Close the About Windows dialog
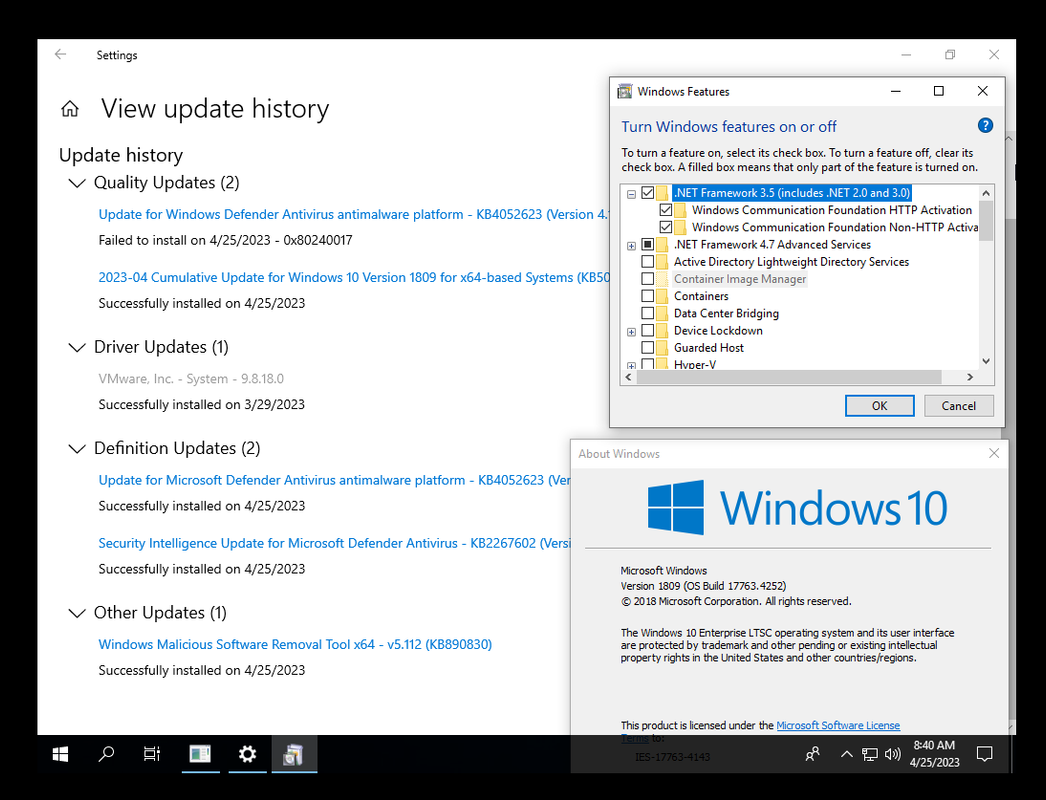 (993, 453)
